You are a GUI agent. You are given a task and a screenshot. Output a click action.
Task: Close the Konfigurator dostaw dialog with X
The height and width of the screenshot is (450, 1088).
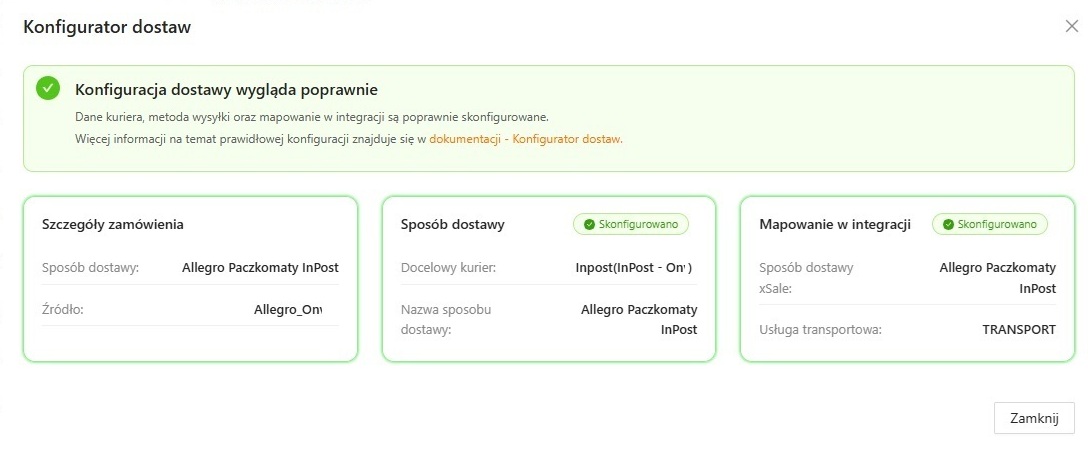[1071, 27]
